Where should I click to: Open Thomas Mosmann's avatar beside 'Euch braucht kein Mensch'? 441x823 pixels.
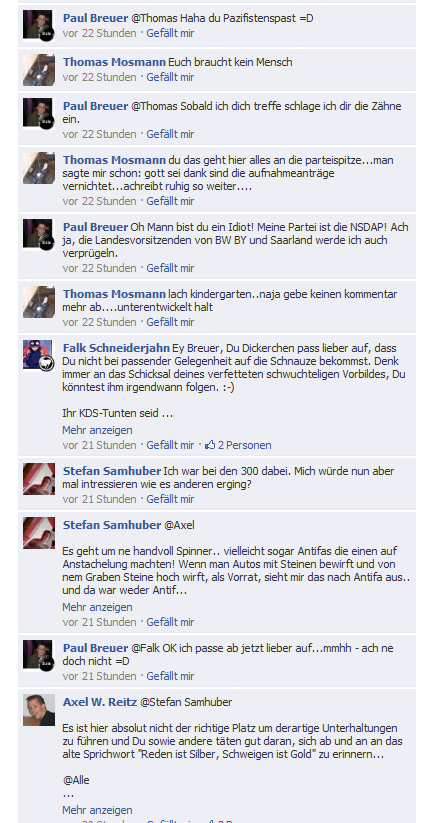[38, 69]
